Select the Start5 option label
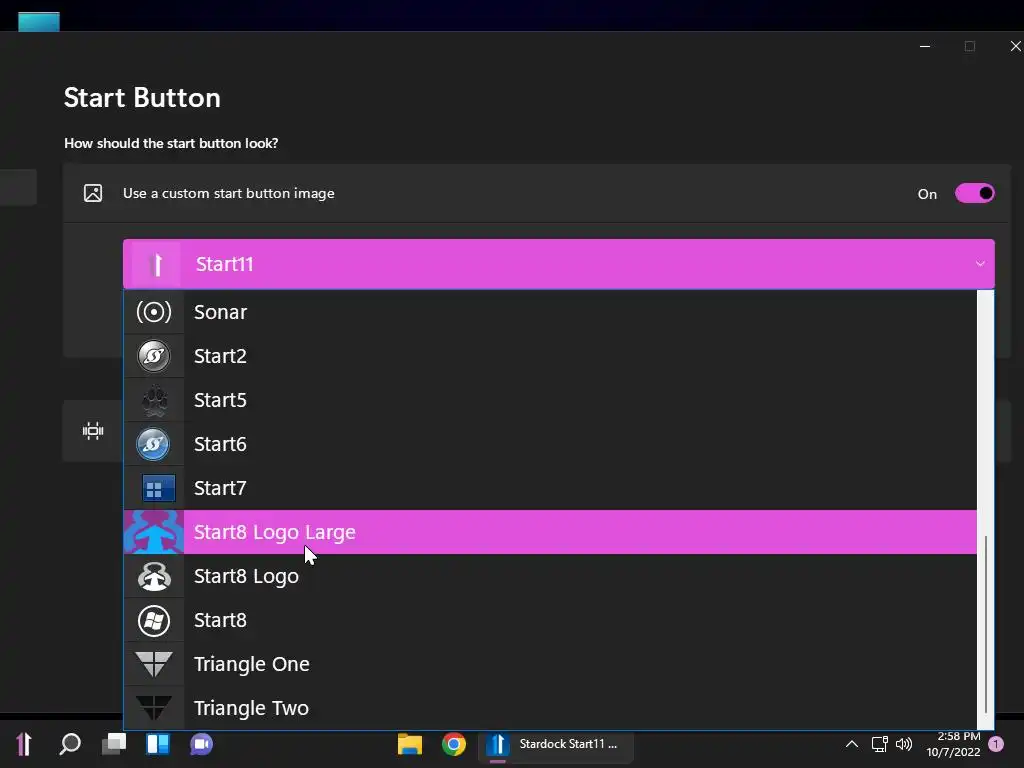The width and height of the screenshot is (1024, 768). tap(220, 400)
